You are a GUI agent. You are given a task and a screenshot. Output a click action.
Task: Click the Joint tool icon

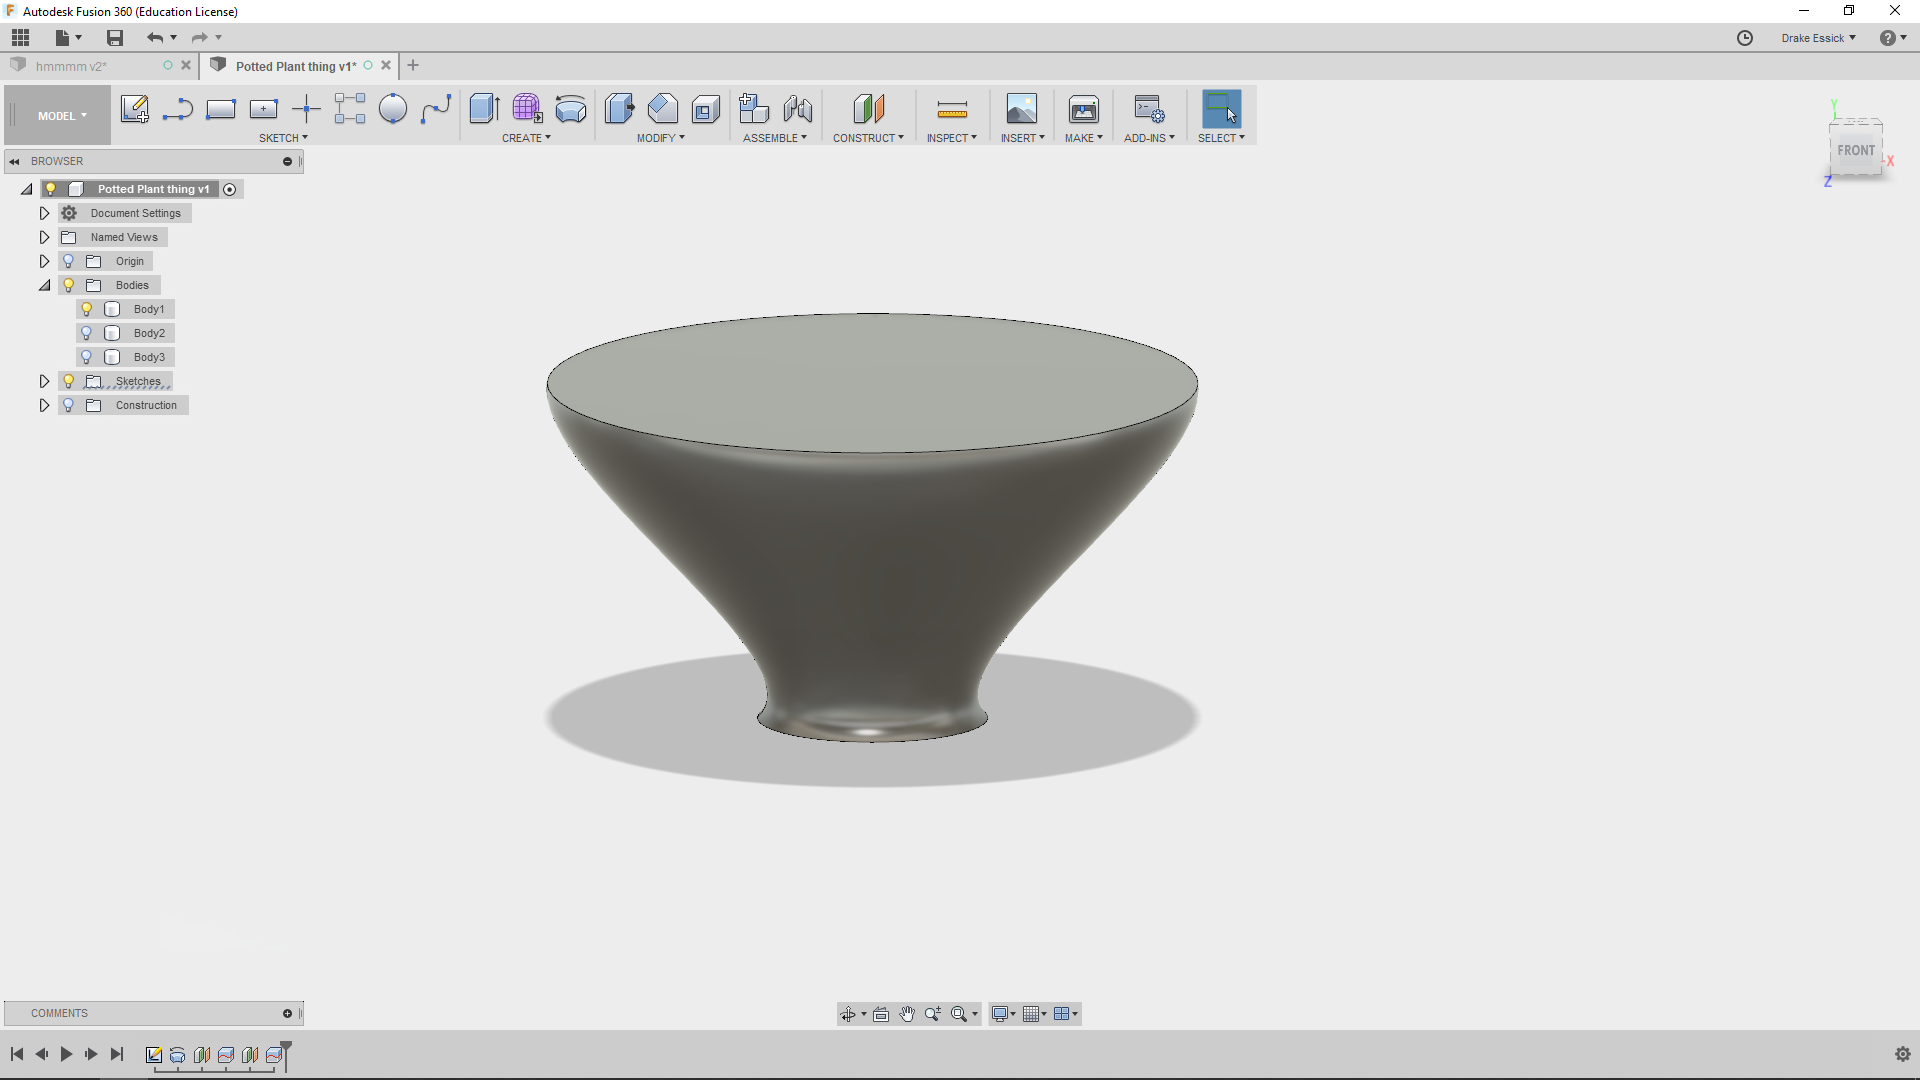point(797,109)
